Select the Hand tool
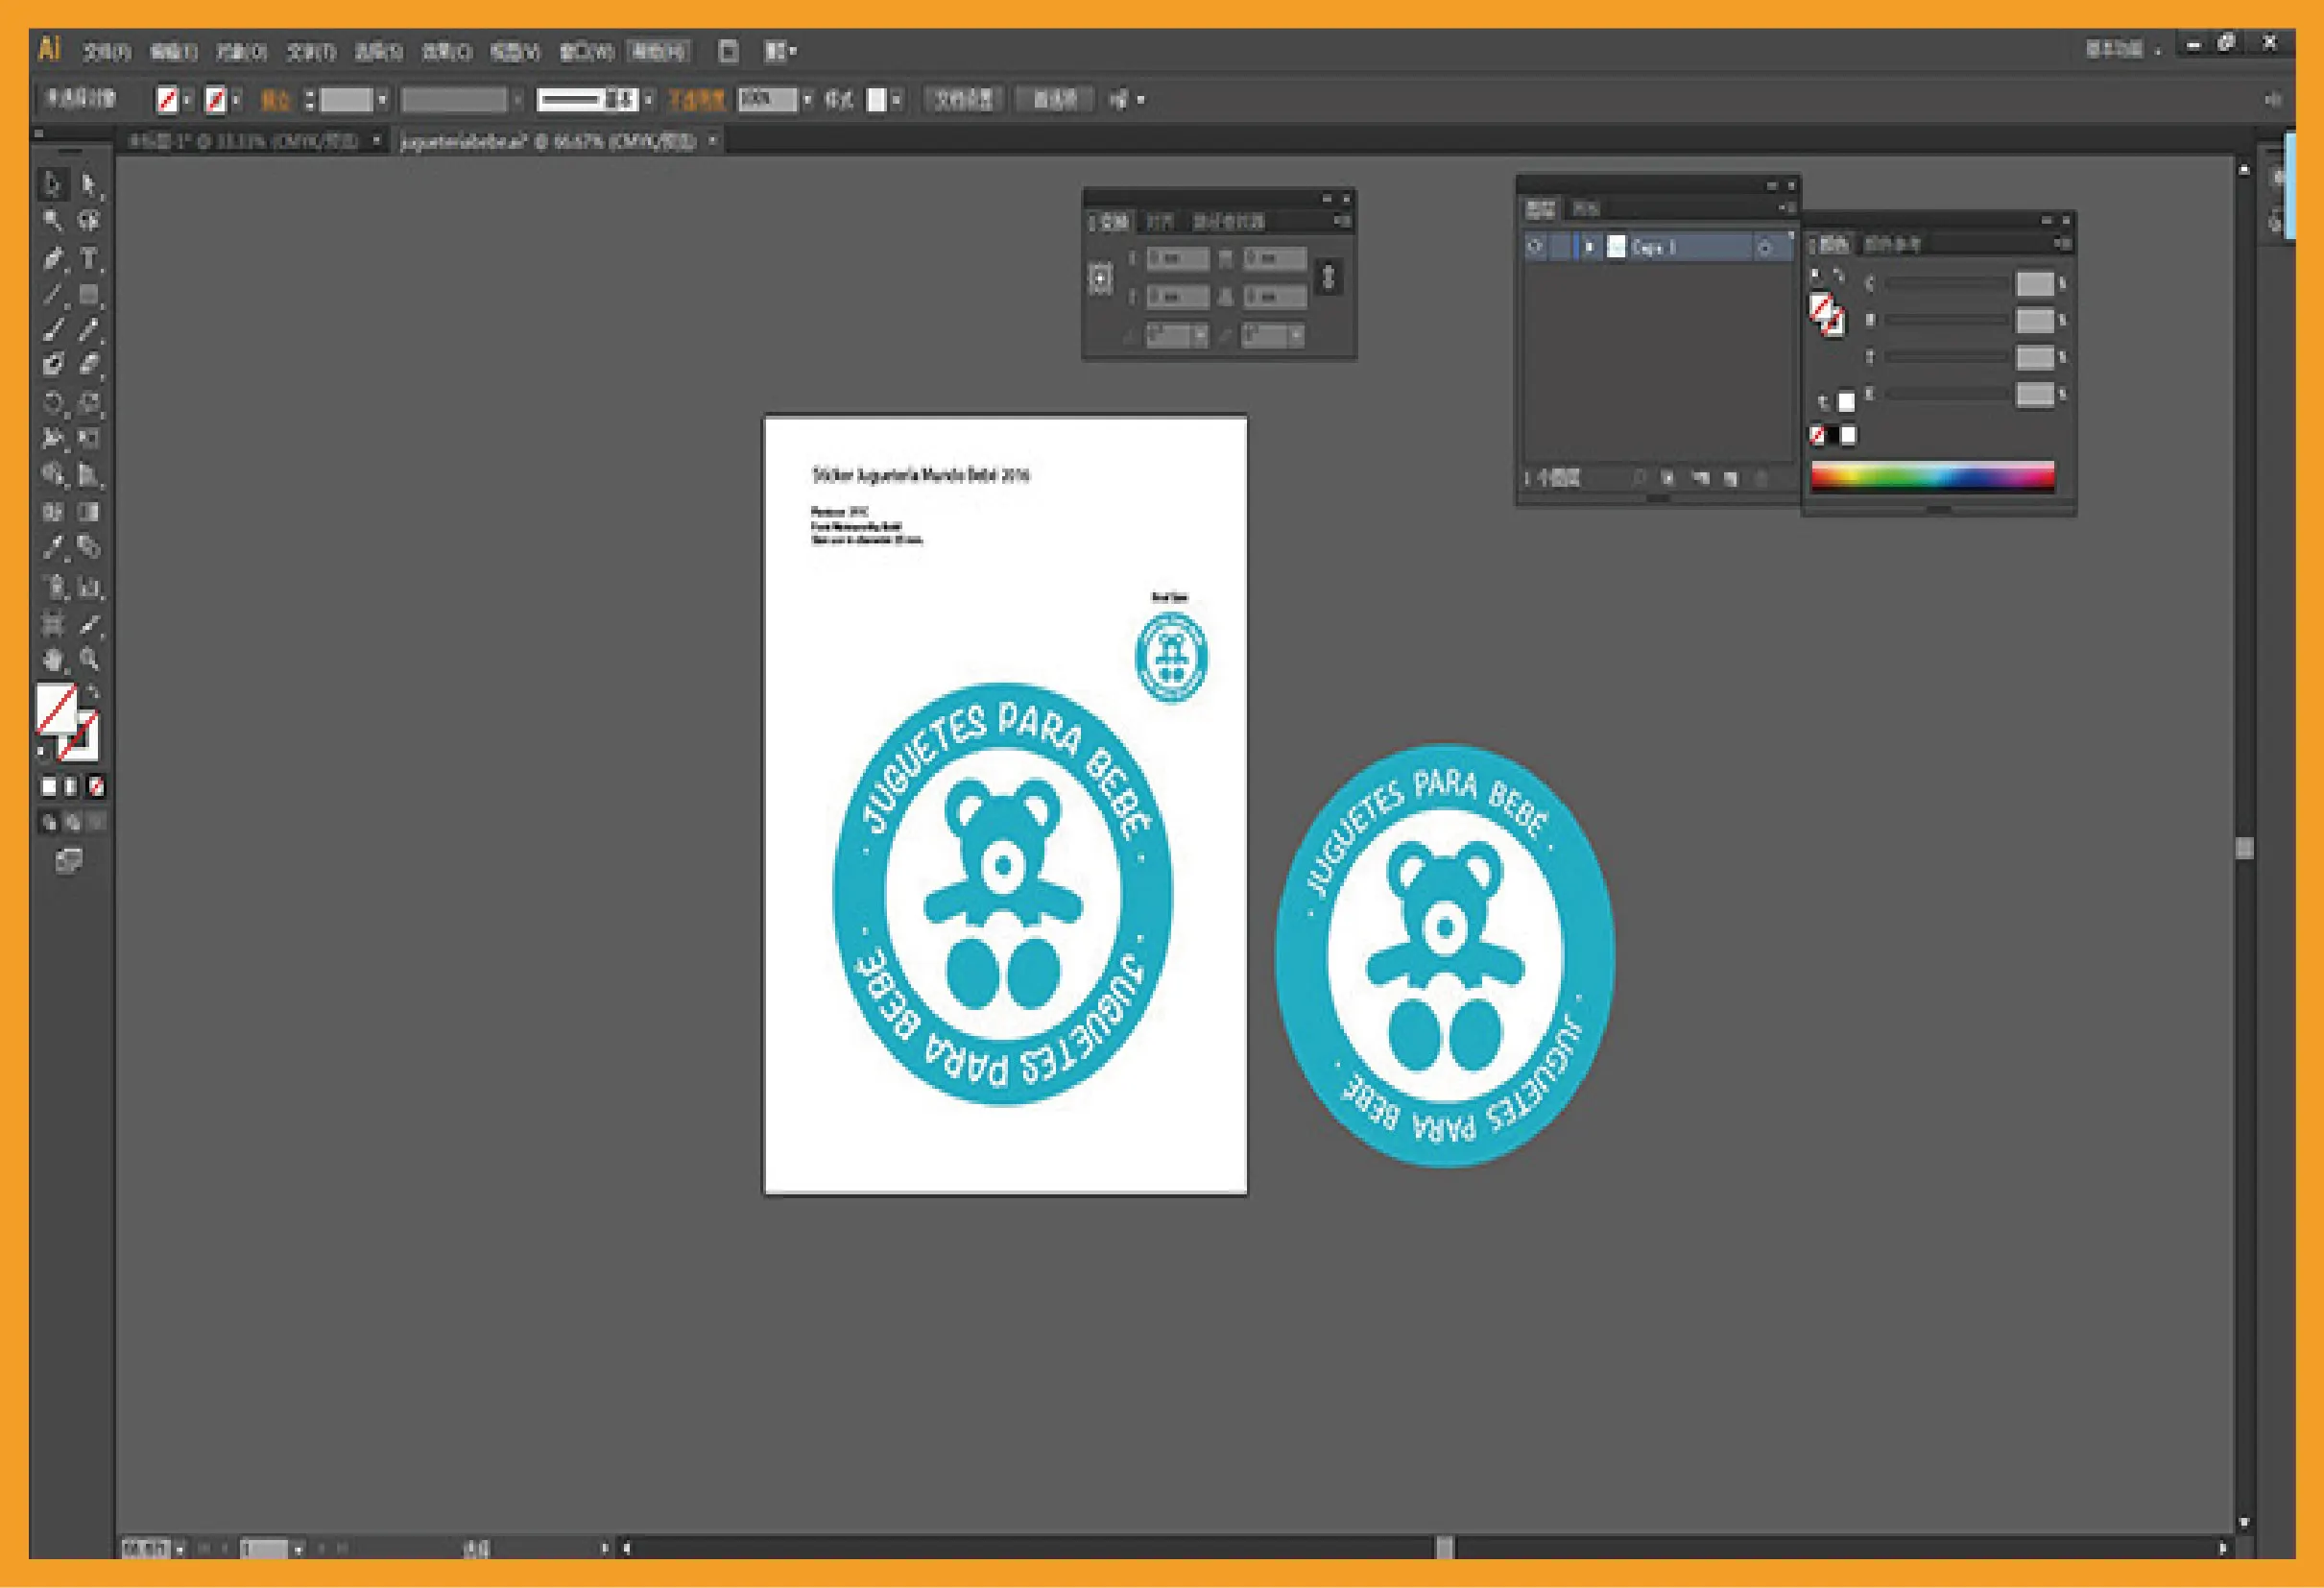The image size is (2324, 1588). 53,660
